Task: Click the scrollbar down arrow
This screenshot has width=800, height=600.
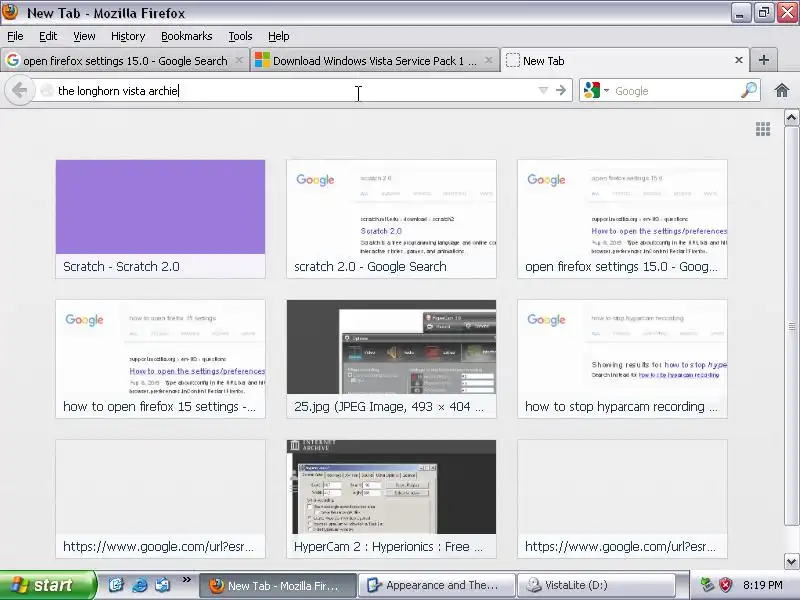Action: point(791,562)
